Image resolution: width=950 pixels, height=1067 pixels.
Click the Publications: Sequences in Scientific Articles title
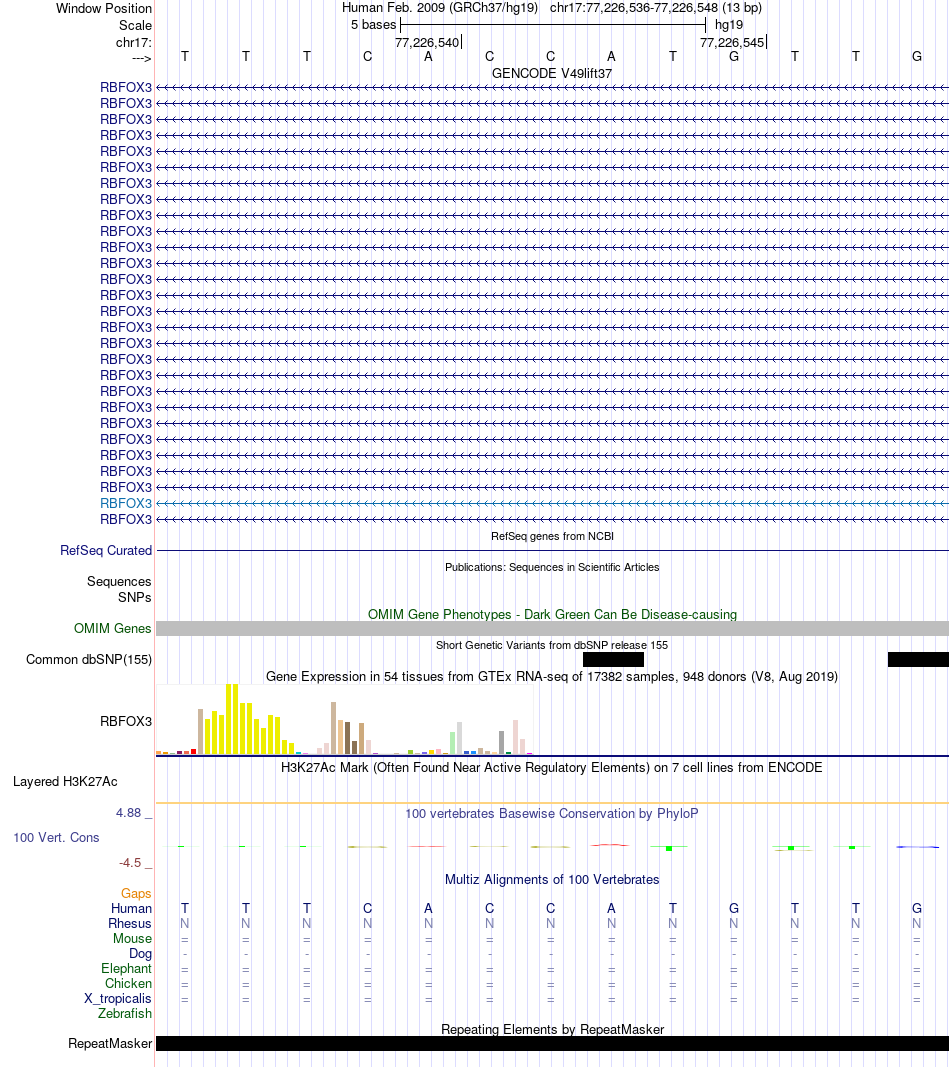tap(552, 567)
